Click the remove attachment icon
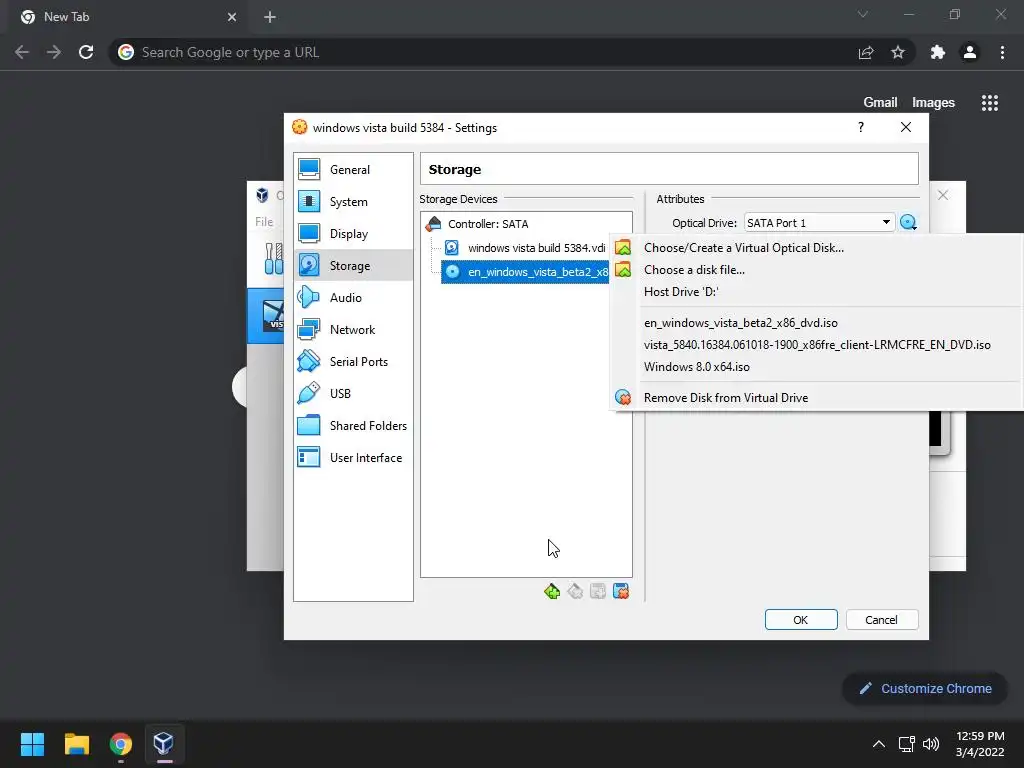The image size is (1024, 768). [x=621, y=592]
